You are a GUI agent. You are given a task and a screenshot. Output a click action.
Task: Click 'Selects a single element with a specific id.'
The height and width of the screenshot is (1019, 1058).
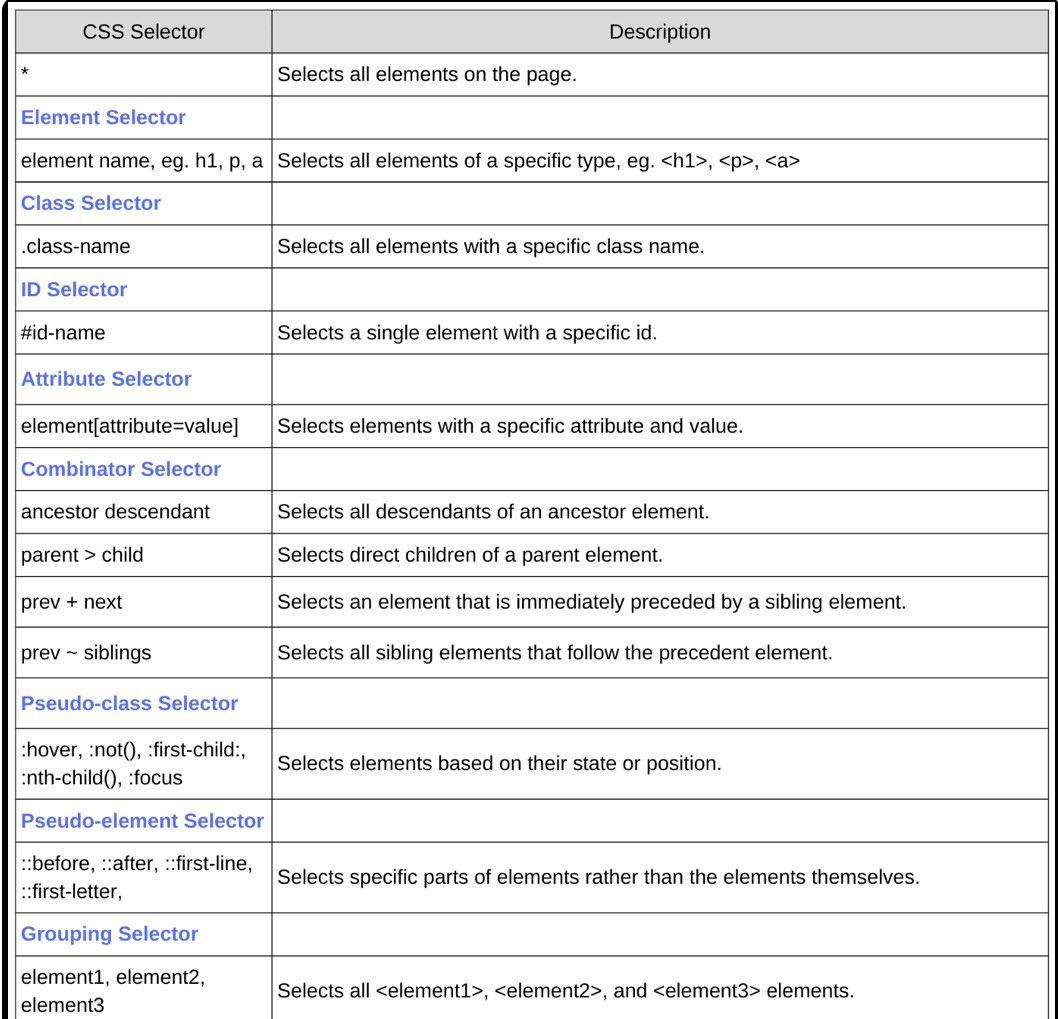click(x=467, y=333)
